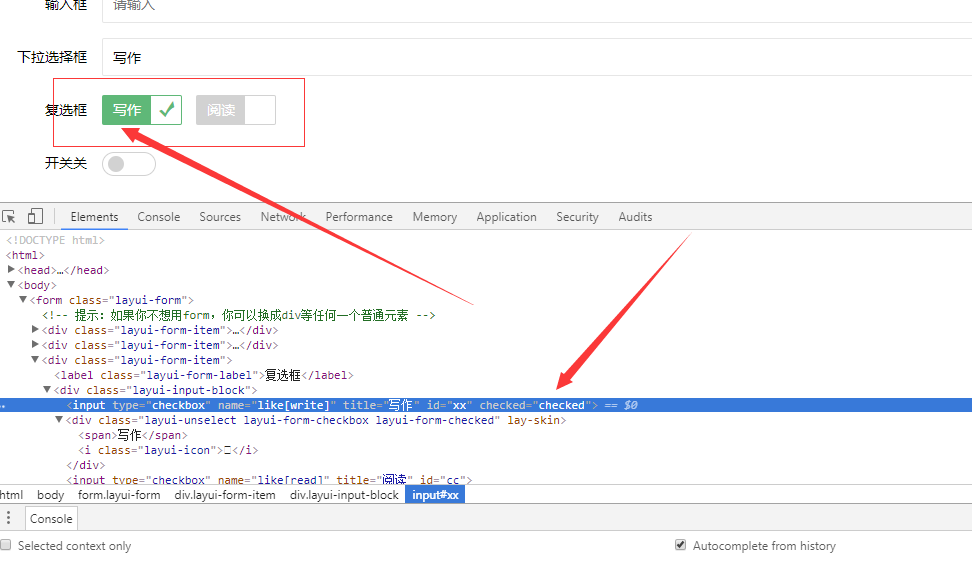Open the Network tab
The image size is (972, 563).
283,217
